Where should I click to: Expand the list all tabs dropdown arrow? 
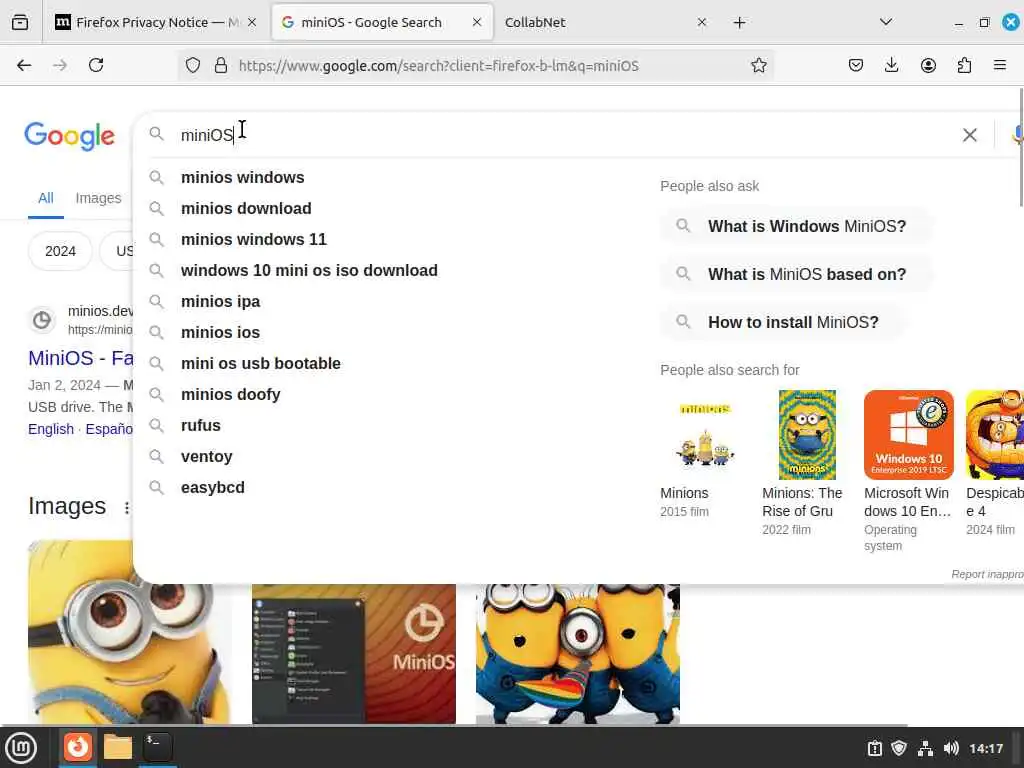[886, 22]
